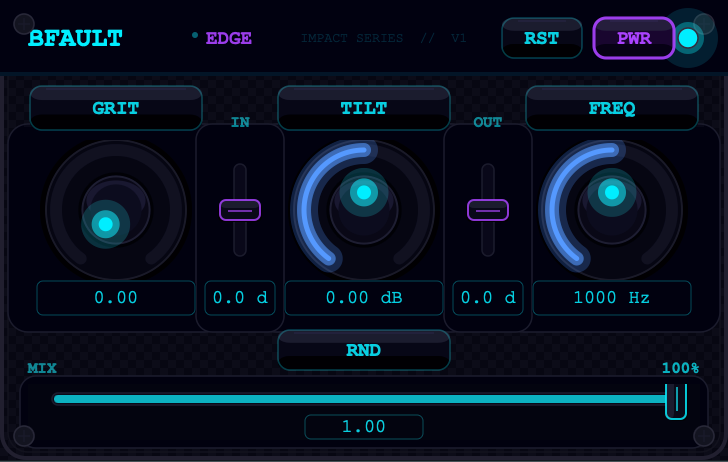Screen dimensions: 728x462
Task: Click the GRIT knob dial
Action: point(116,210)
